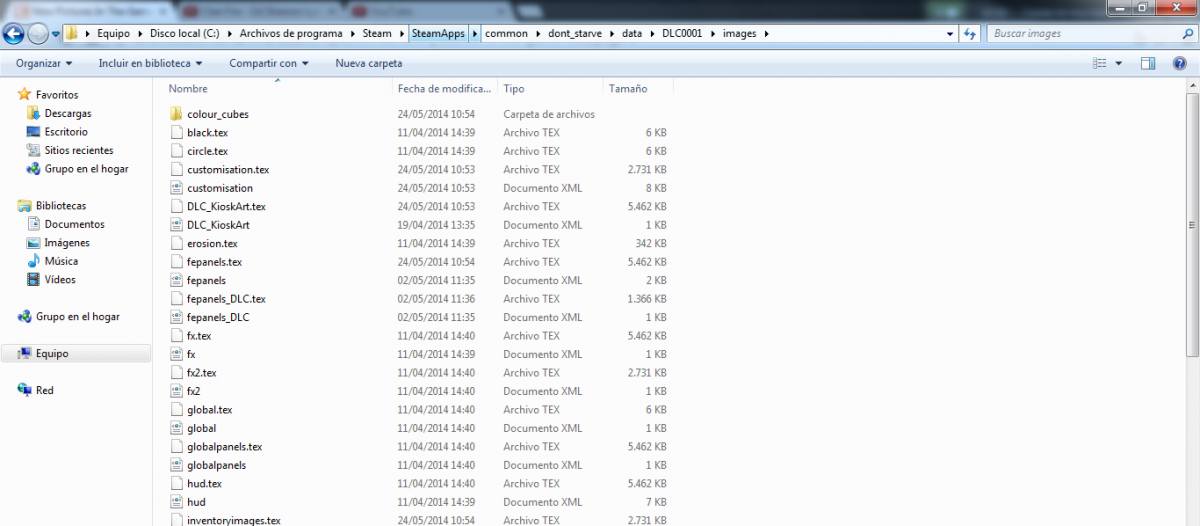Go to DLC0001 breadcrumb segment
The image size is (1200, 526).
coord(683,33)
